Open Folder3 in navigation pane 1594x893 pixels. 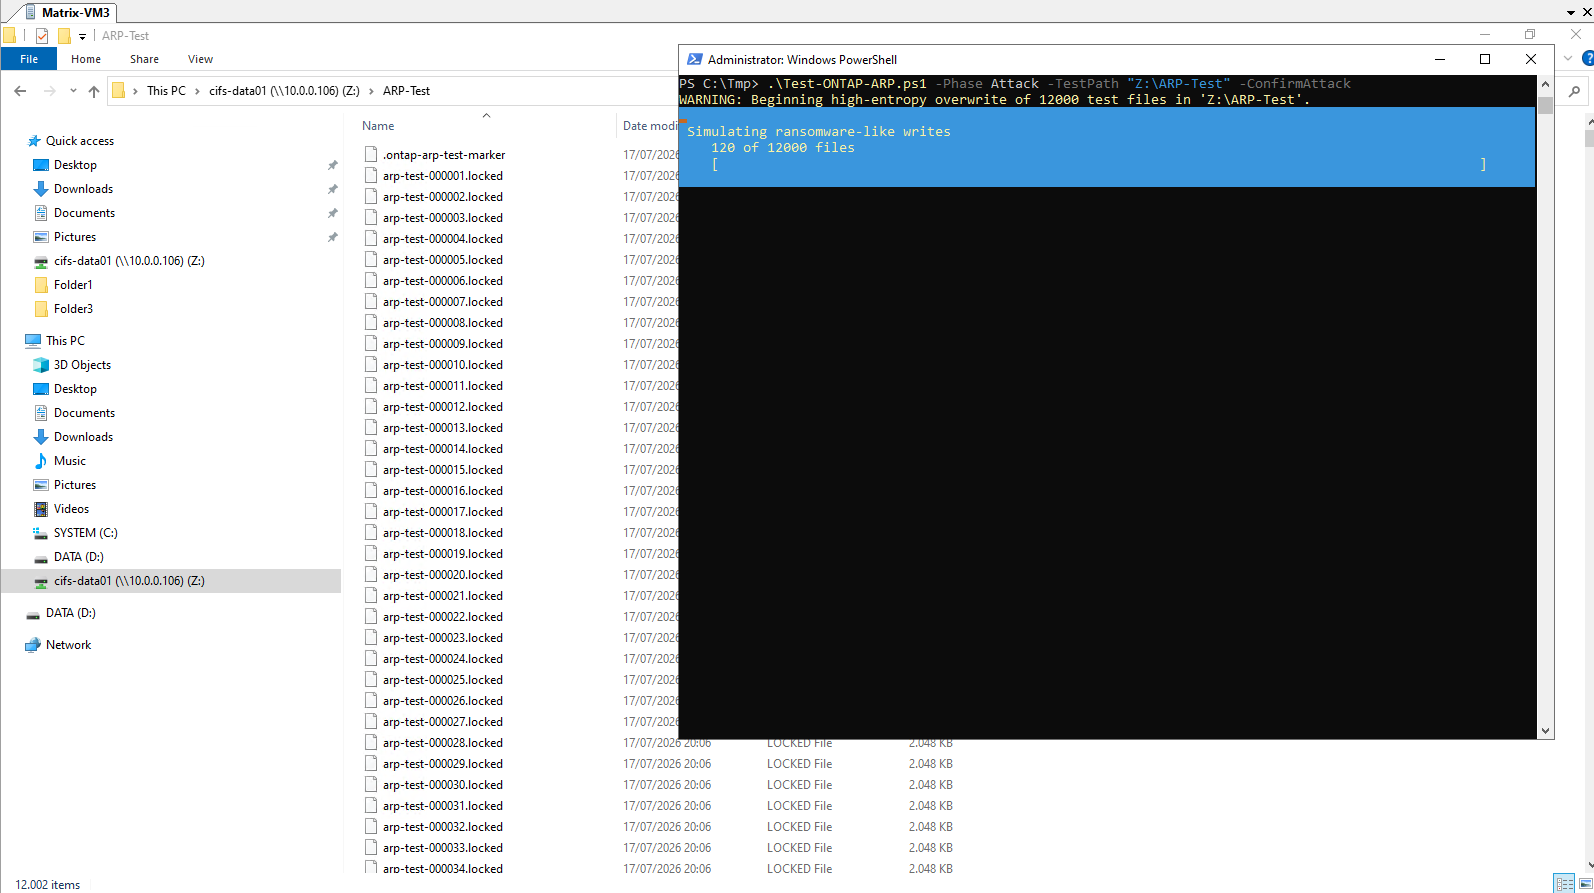pyautogui.click(x=73, y=309)
